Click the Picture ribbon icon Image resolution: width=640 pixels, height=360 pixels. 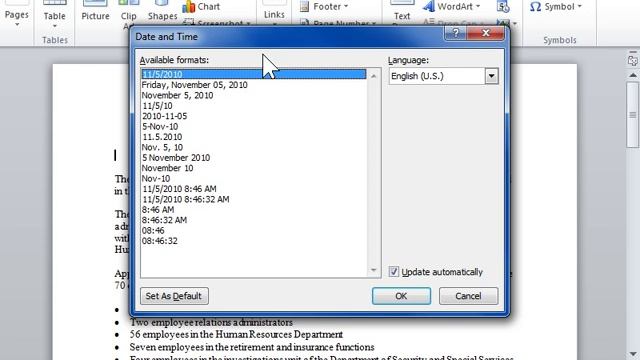click(95, 12)
